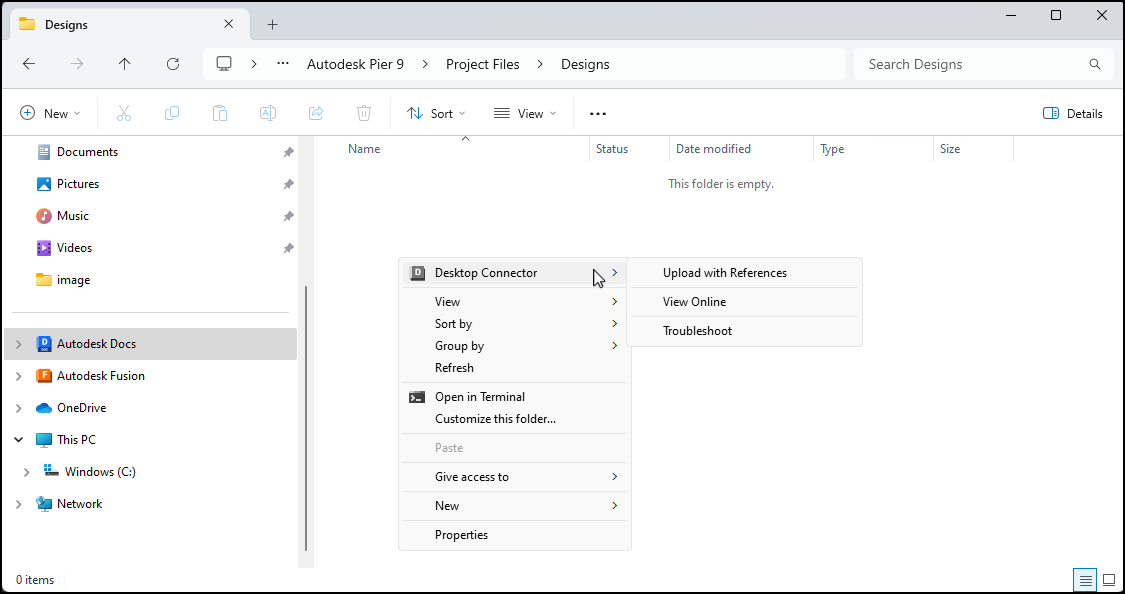Screen dimensions: 1125x594
Task: Open the See more ellipsis menu
Action: 598,114
